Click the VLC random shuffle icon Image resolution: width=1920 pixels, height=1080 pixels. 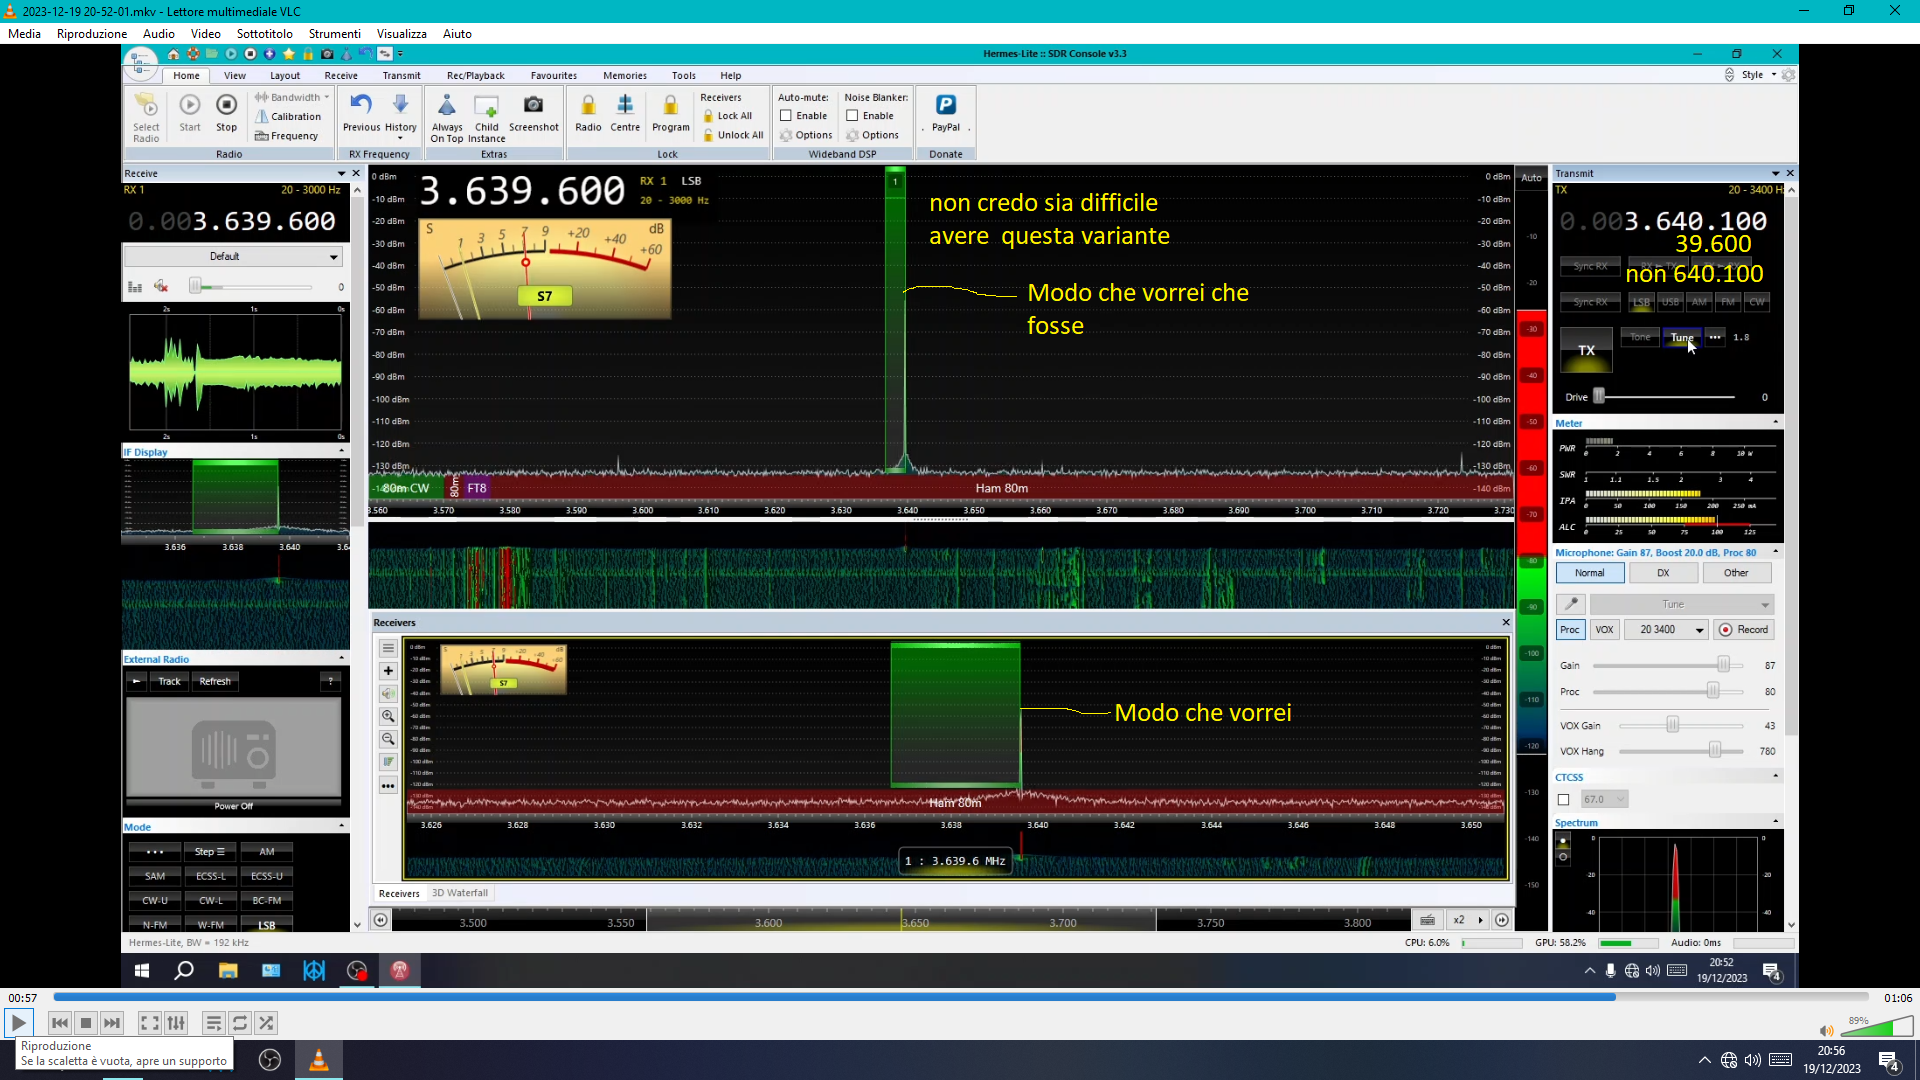[x=266, y=1023]
